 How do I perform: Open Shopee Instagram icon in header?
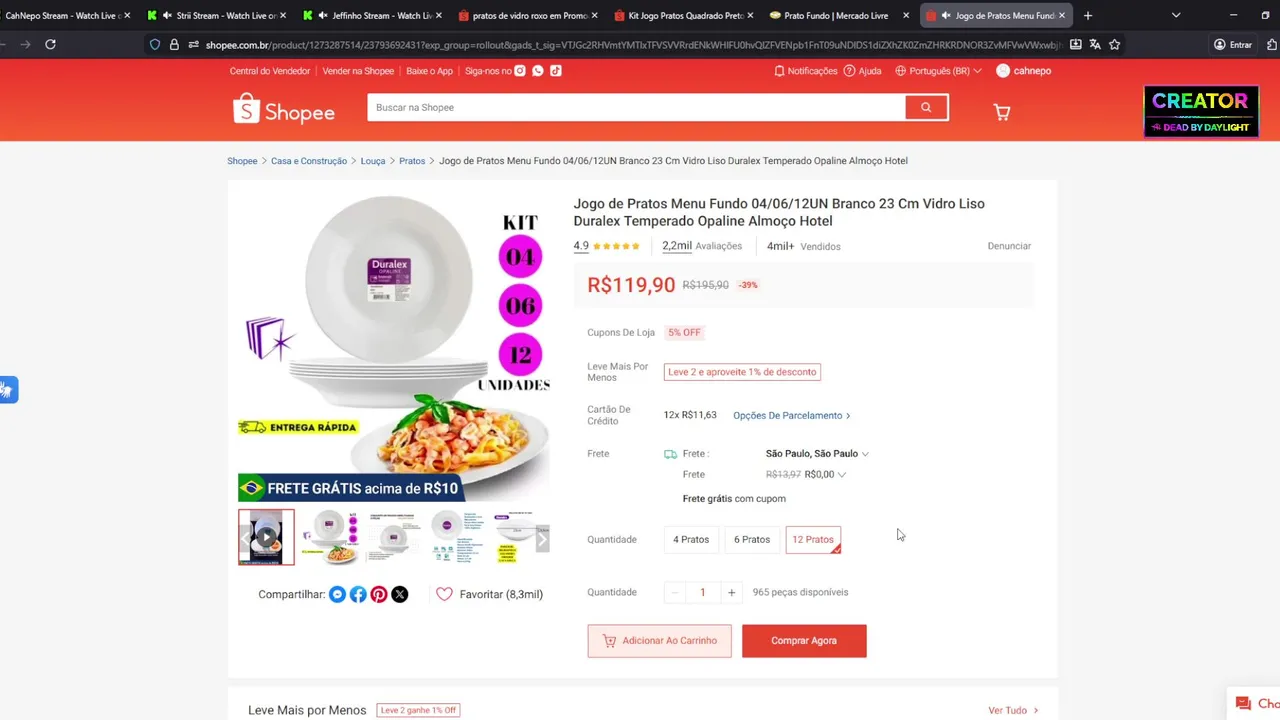pyautogui.click(x=520, y=71)
